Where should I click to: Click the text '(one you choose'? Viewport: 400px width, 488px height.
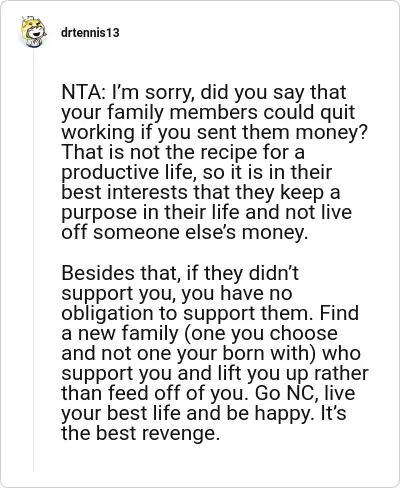(260, 333)
